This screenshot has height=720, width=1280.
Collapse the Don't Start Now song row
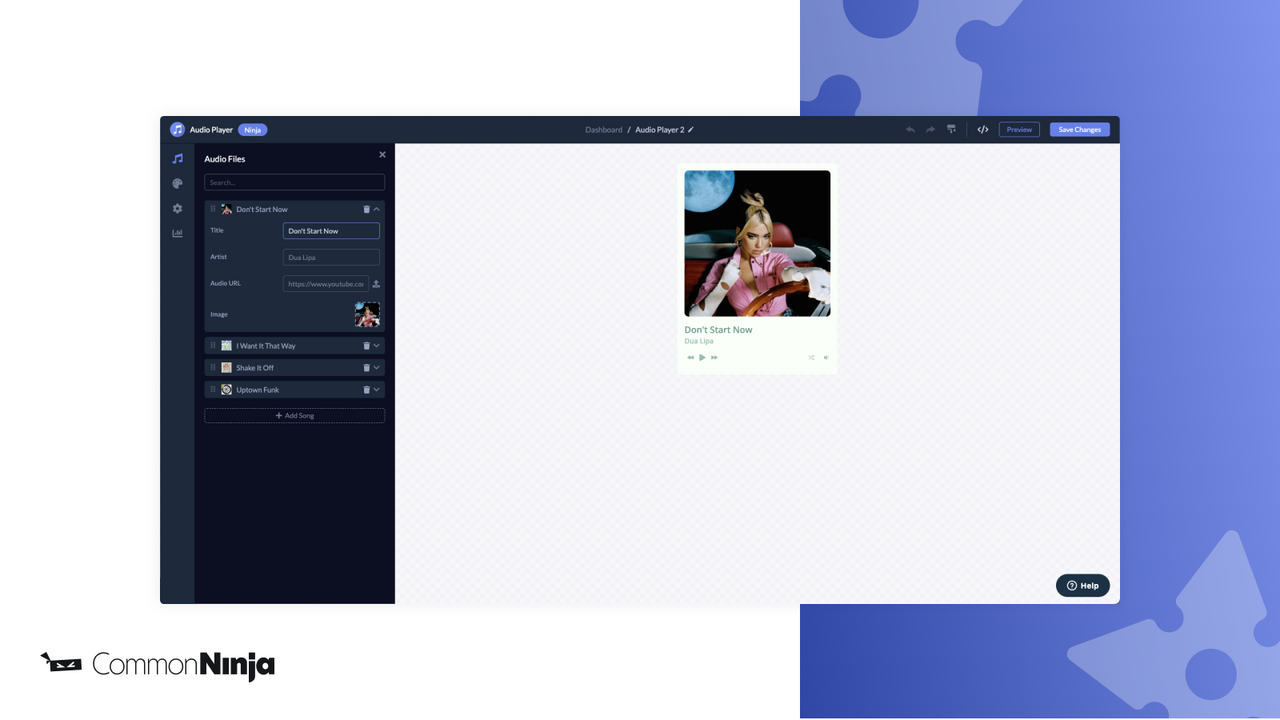click(377, 209)
